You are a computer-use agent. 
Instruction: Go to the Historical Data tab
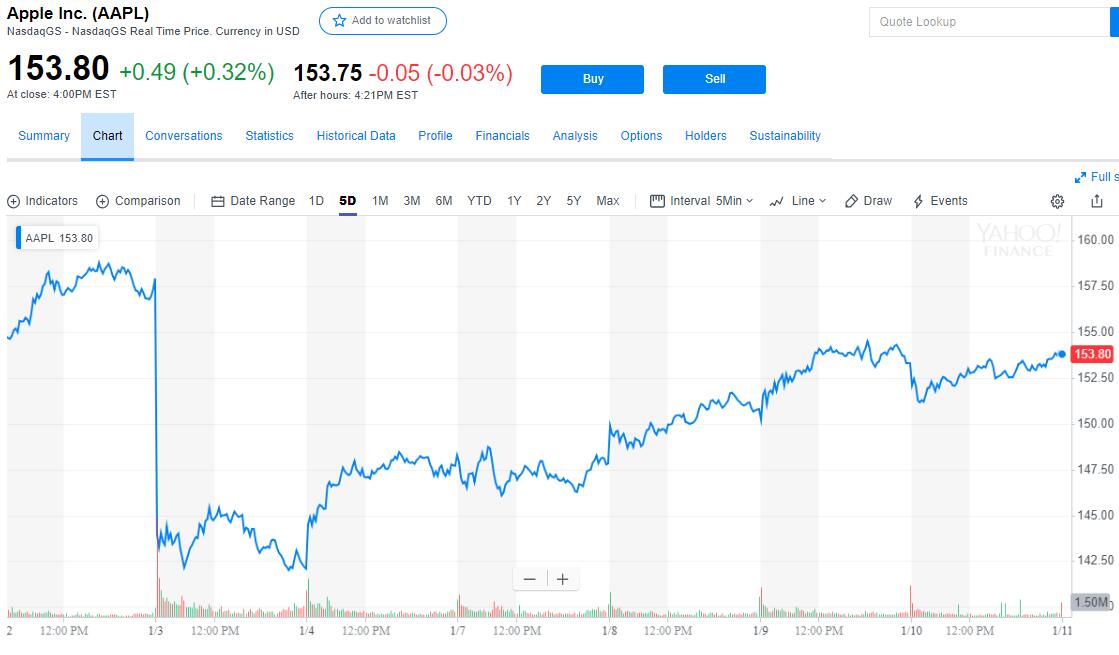point(356,136)
